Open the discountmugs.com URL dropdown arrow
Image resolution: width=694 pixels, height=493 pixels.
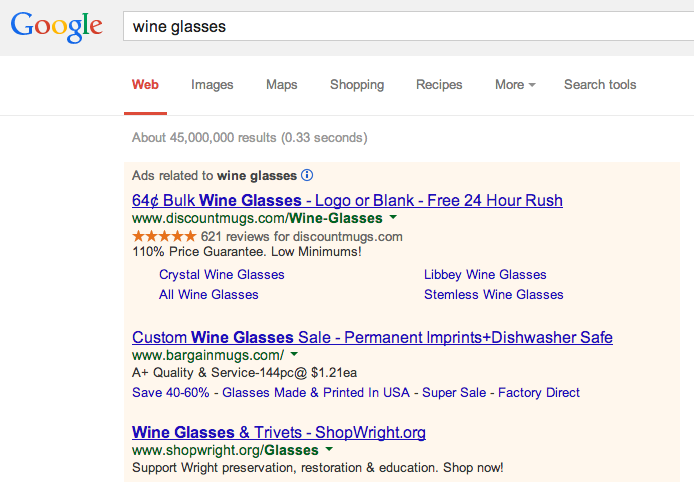tap(393, 217)
